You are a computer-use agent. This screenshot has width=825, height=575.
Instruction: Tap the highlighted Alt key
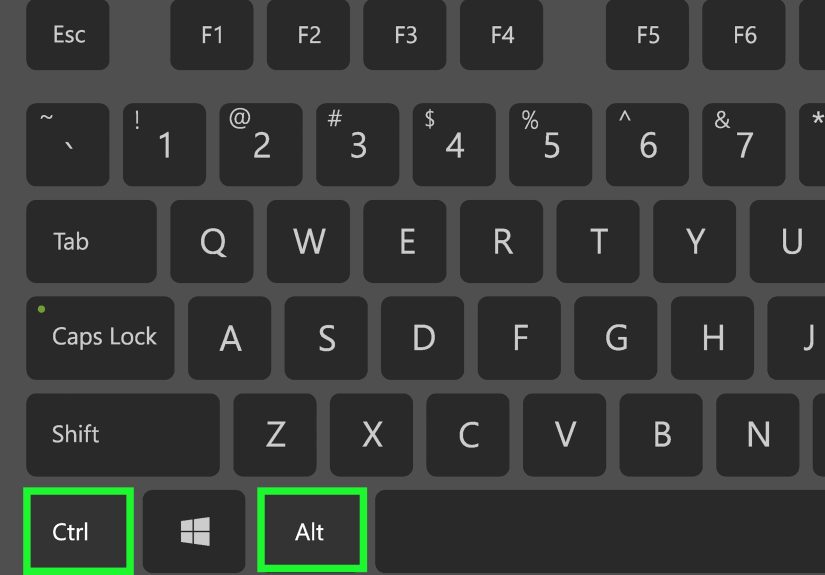pyautogui.click(x=312, y=530)
